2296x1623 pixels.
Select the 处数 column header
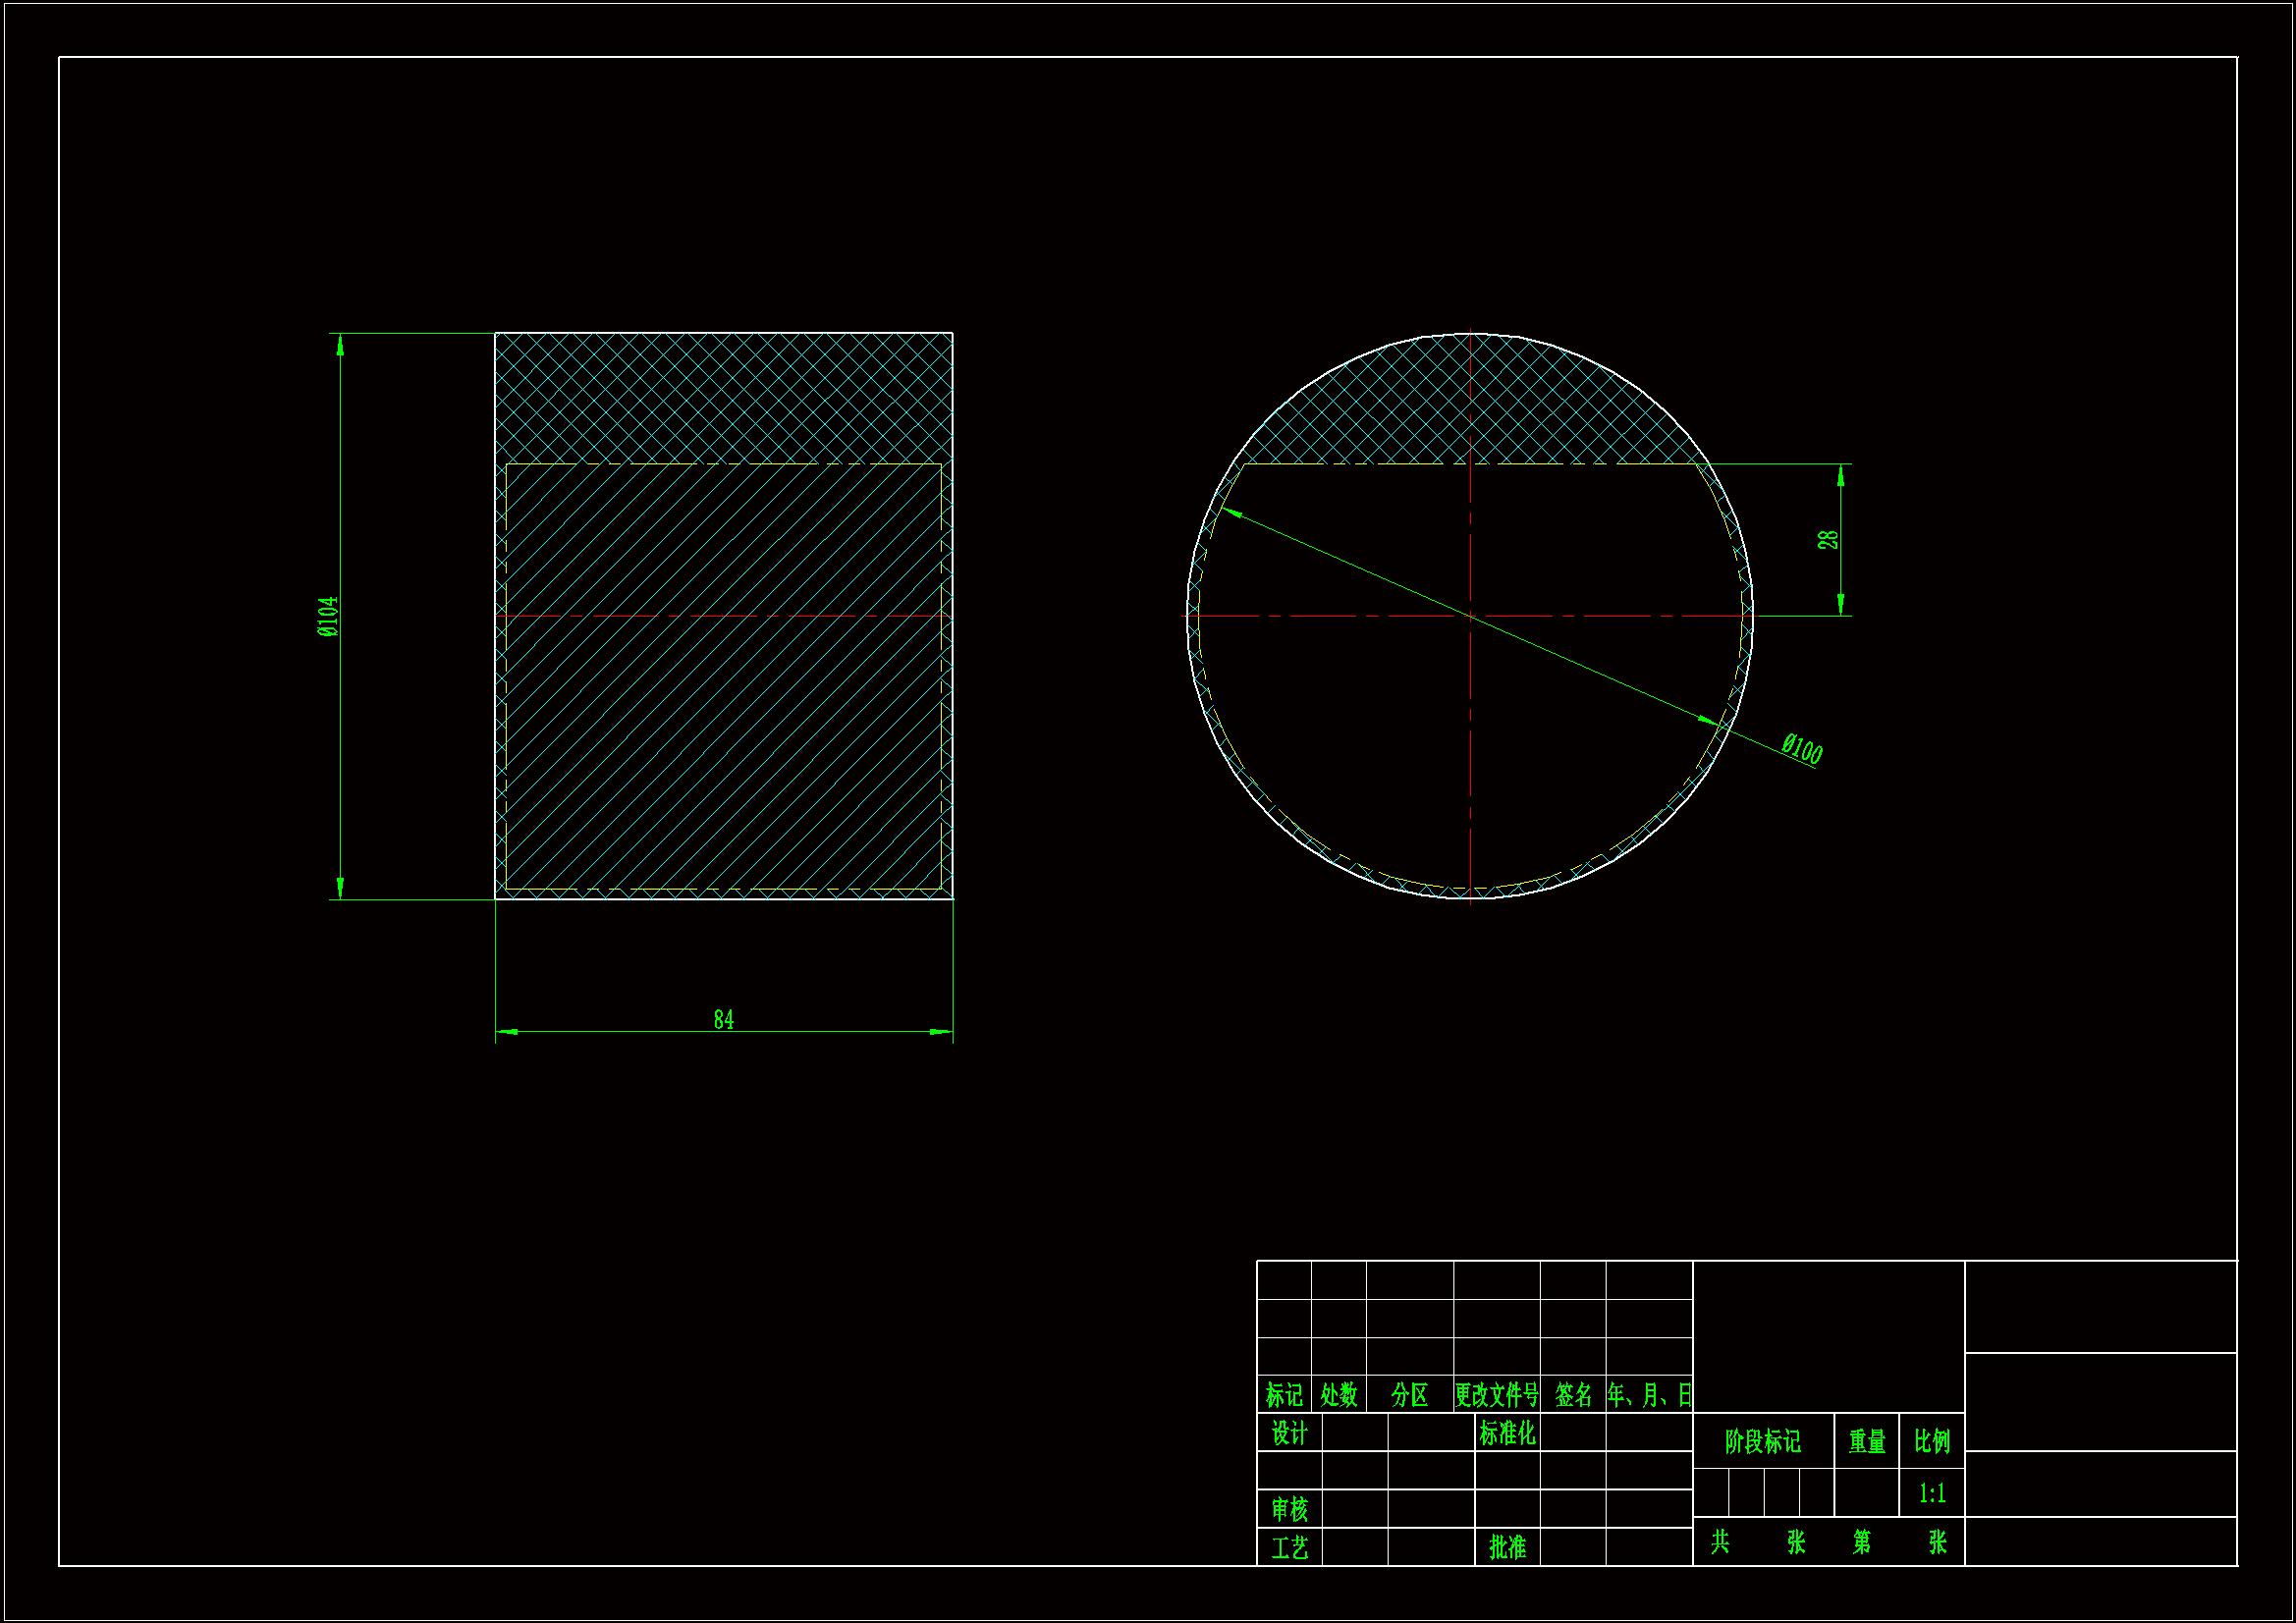(x=1338, y=1394)
